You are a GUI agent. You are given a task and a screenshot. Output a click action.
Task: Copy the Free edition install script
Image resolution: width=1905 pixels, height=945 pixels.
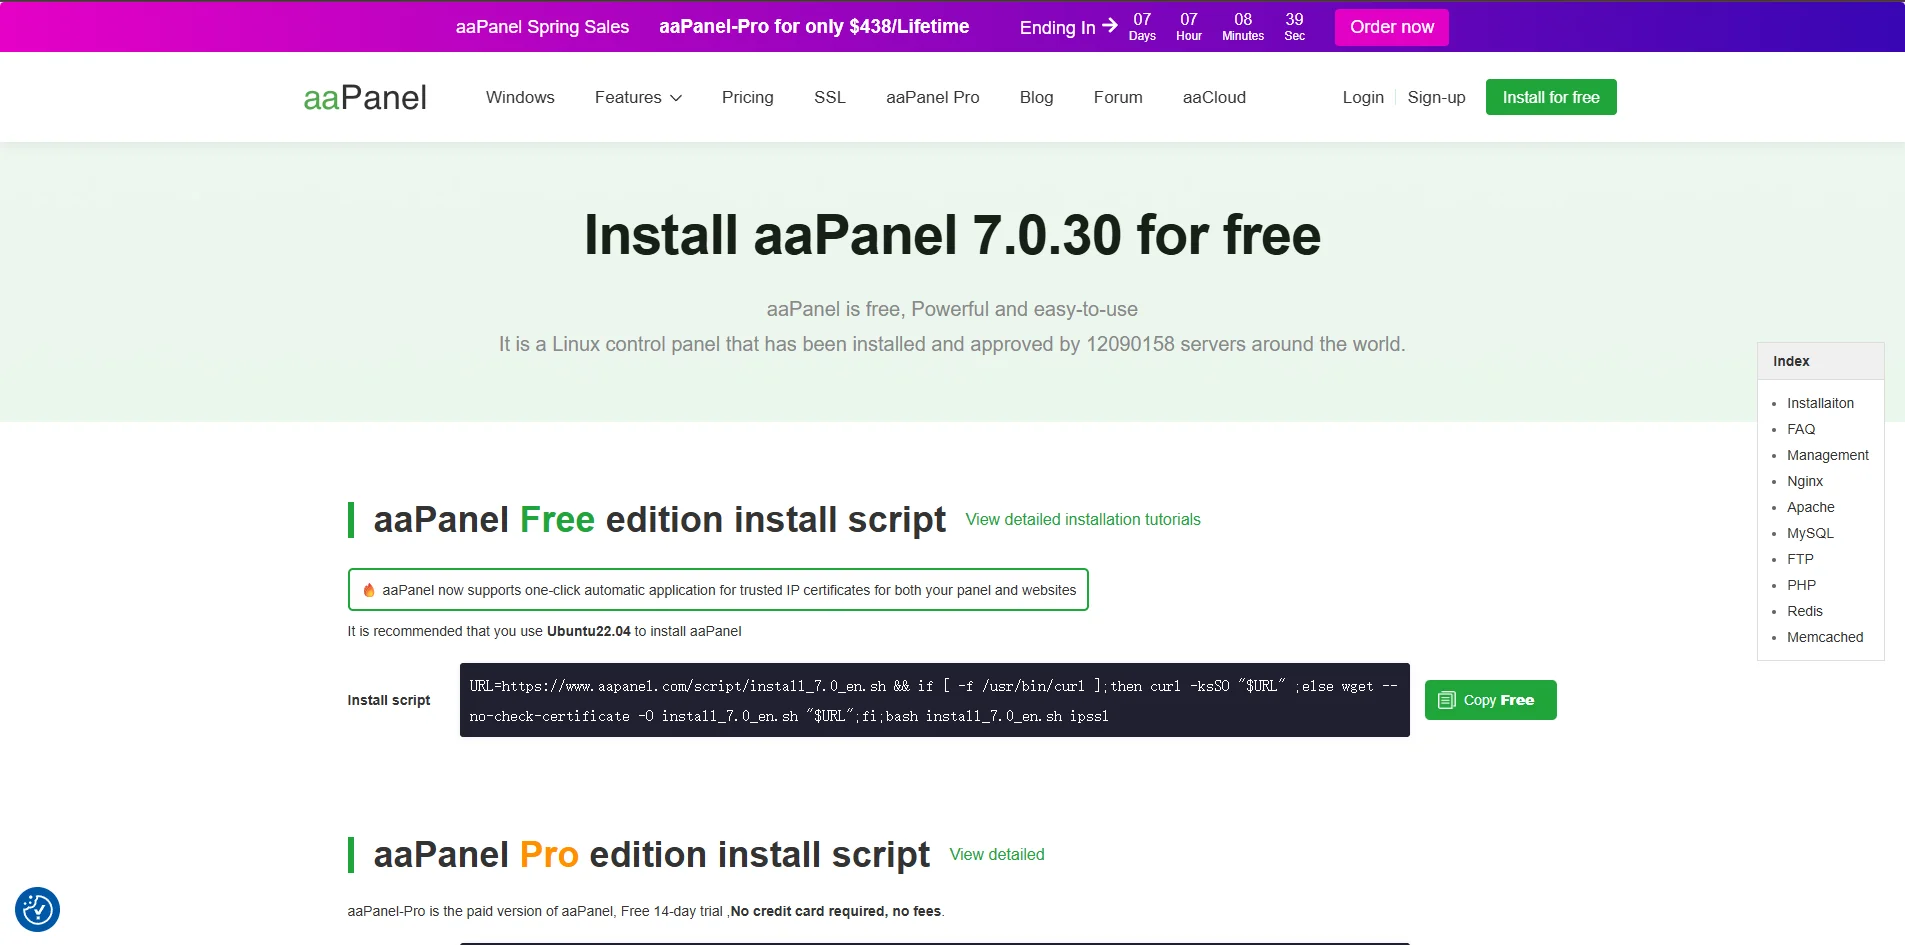coord(1490,700)
